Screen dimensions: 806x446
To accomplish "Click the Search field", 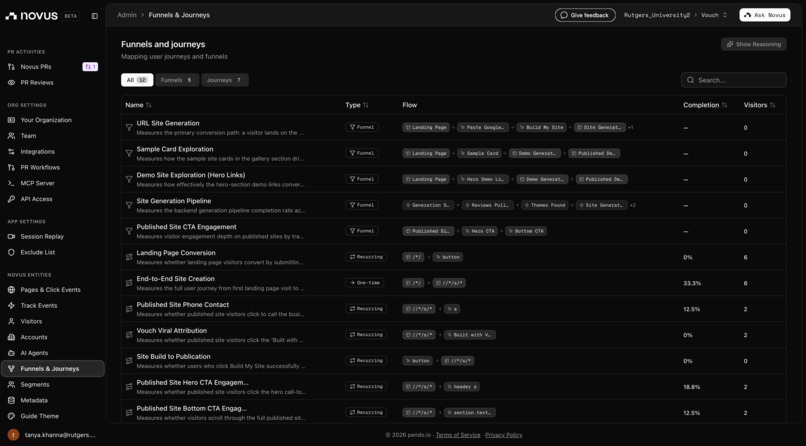I will 734,80.
